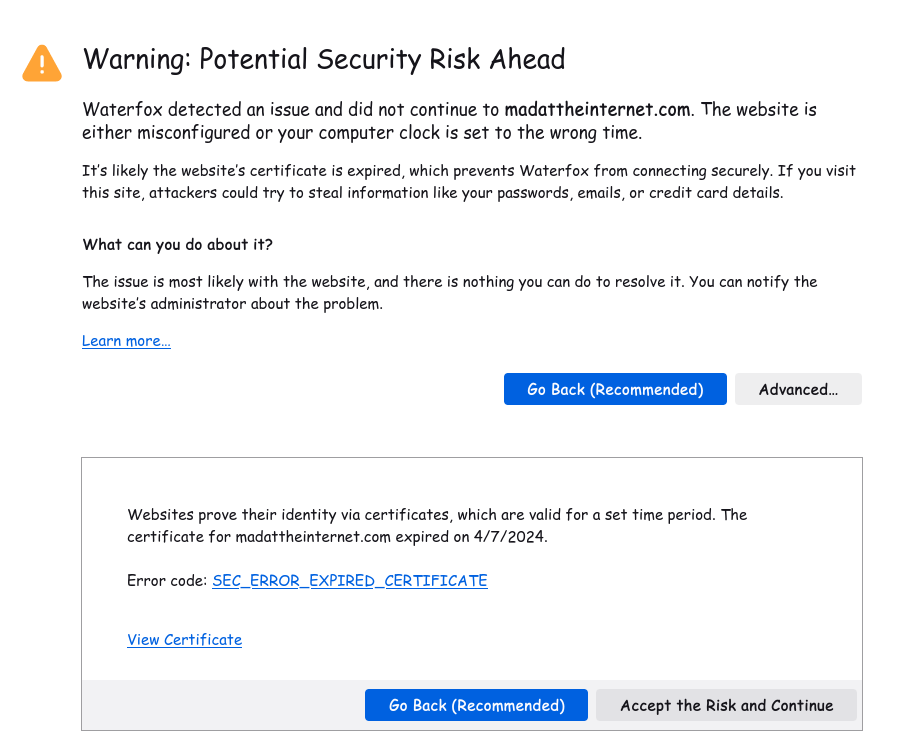The height and width of the screenshot is (755, 912).
Task: Click the Error code: label
Action: (167, 581)
